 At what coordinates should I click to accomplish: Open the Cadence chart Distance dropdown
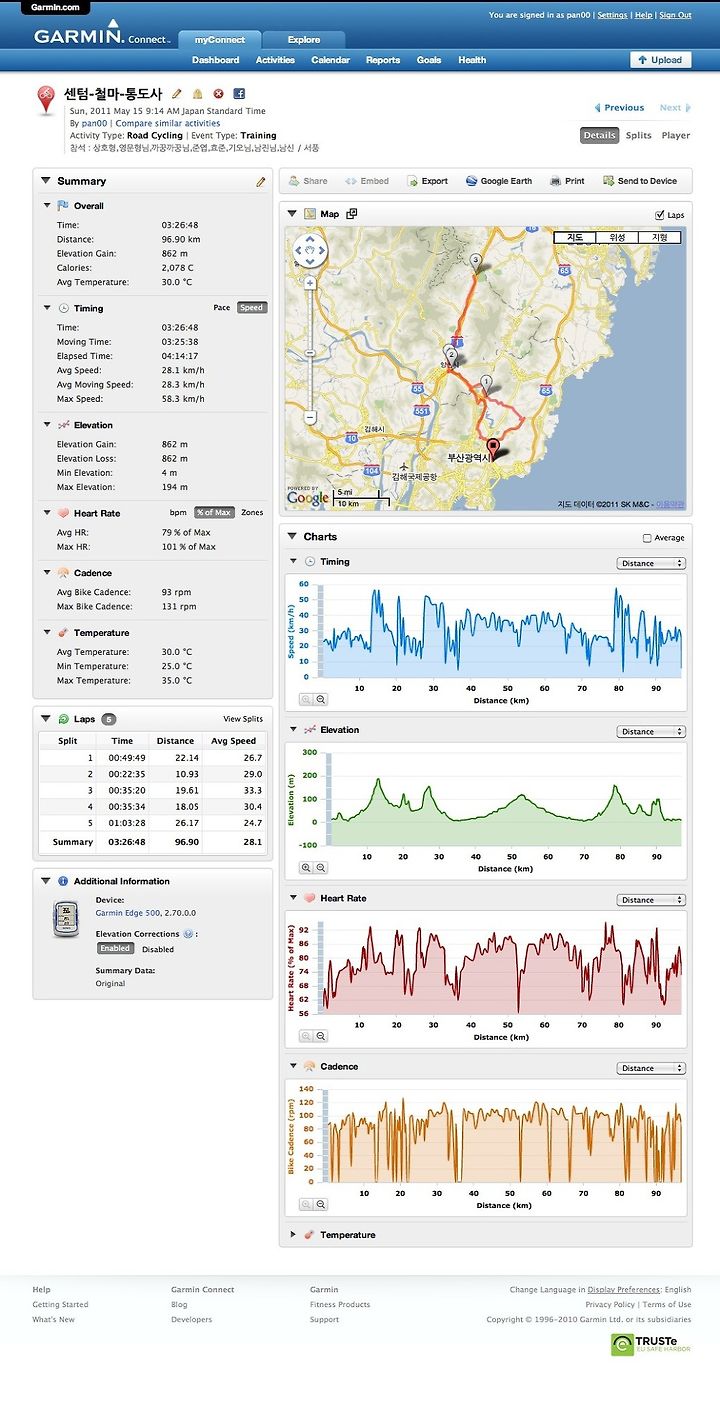(651, 1068)
